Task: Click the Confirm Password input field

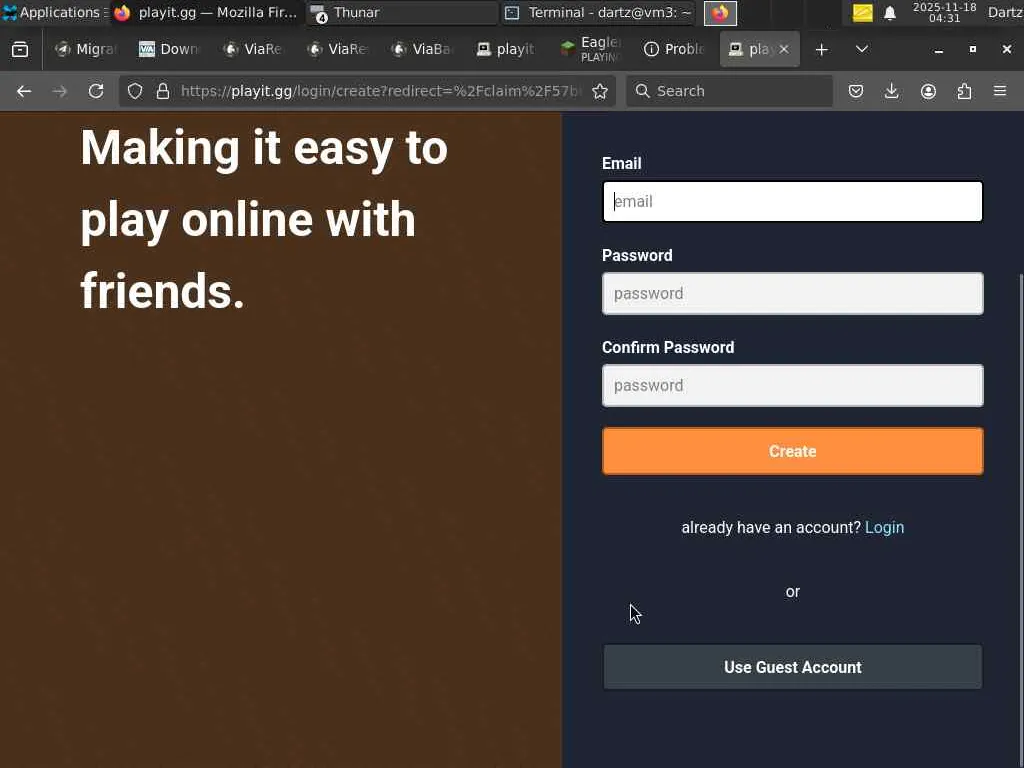Action: coord(792,386)
